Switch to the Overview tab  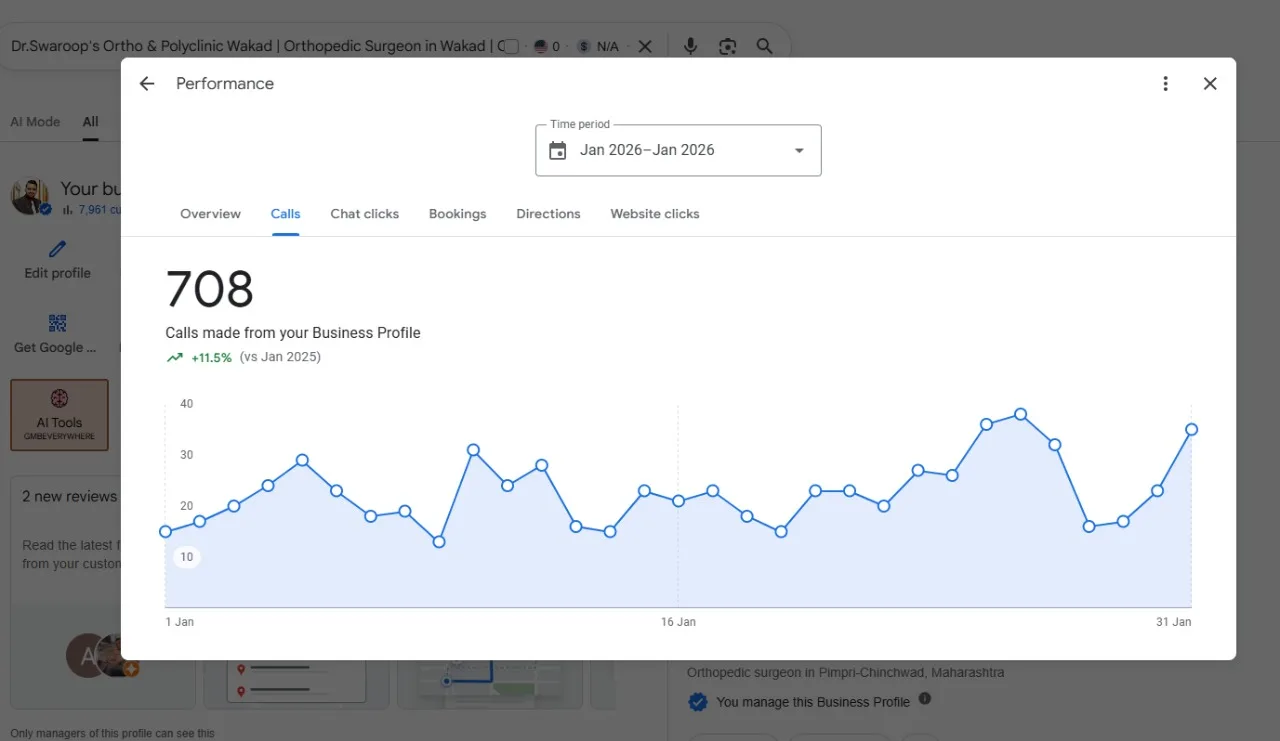[x=210, y=214]
